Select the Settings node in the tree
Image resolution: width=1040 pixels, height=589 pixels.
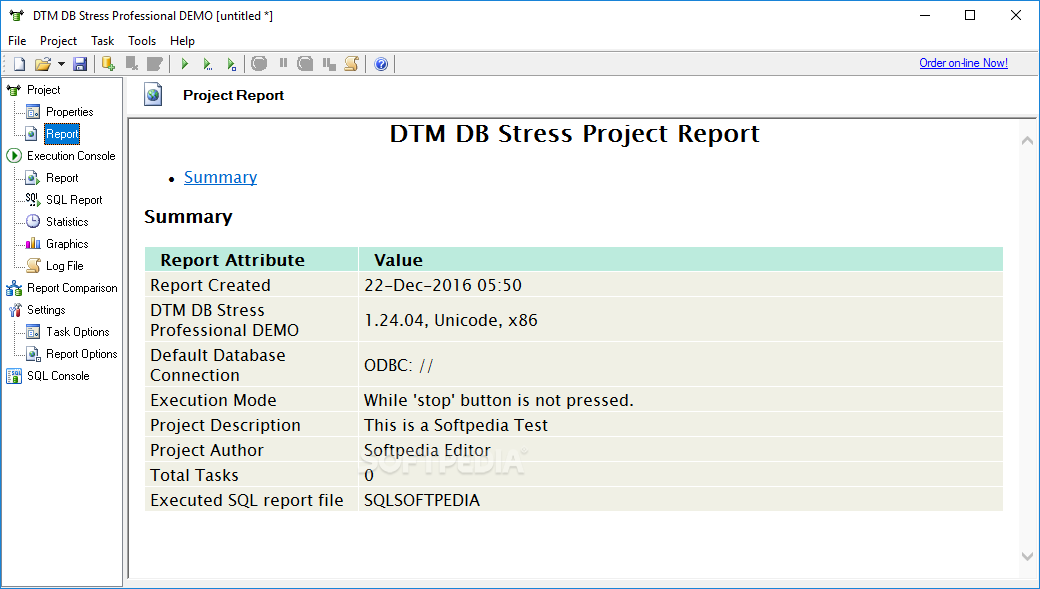tap(46, 310)
